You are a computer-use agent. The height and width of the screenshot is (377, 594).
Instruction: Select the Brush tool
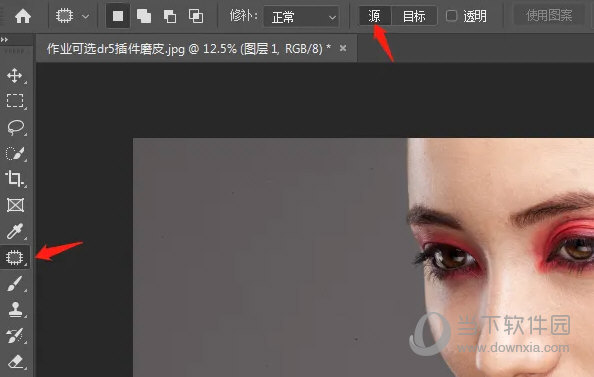coord(15,284)
